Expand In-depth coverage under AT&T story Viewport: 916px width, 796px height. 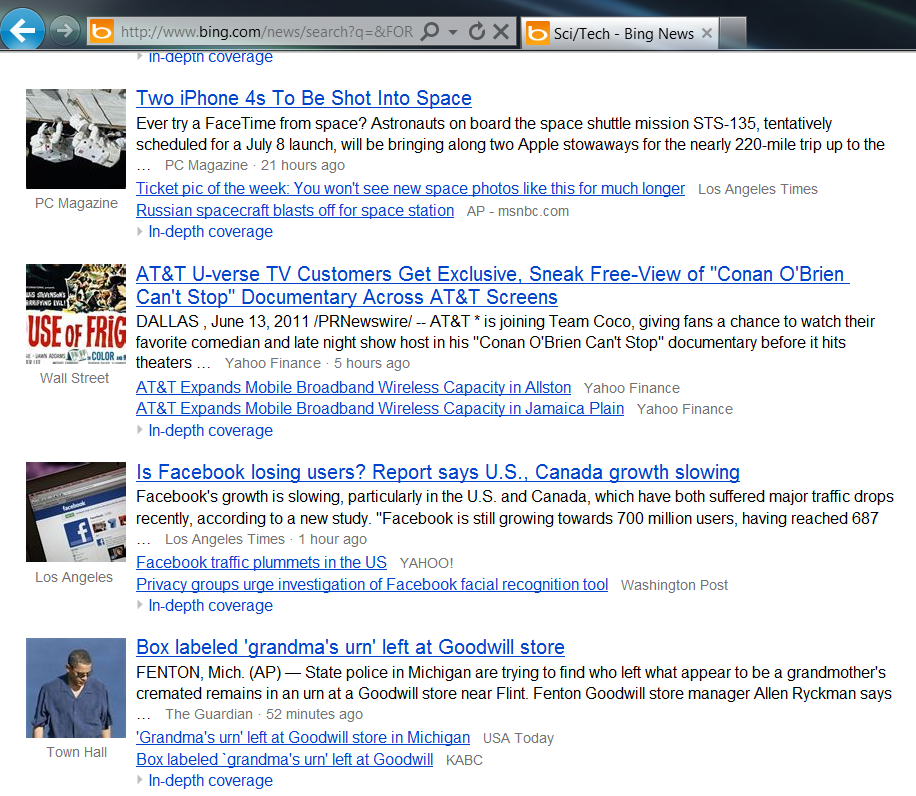[210, 431]
